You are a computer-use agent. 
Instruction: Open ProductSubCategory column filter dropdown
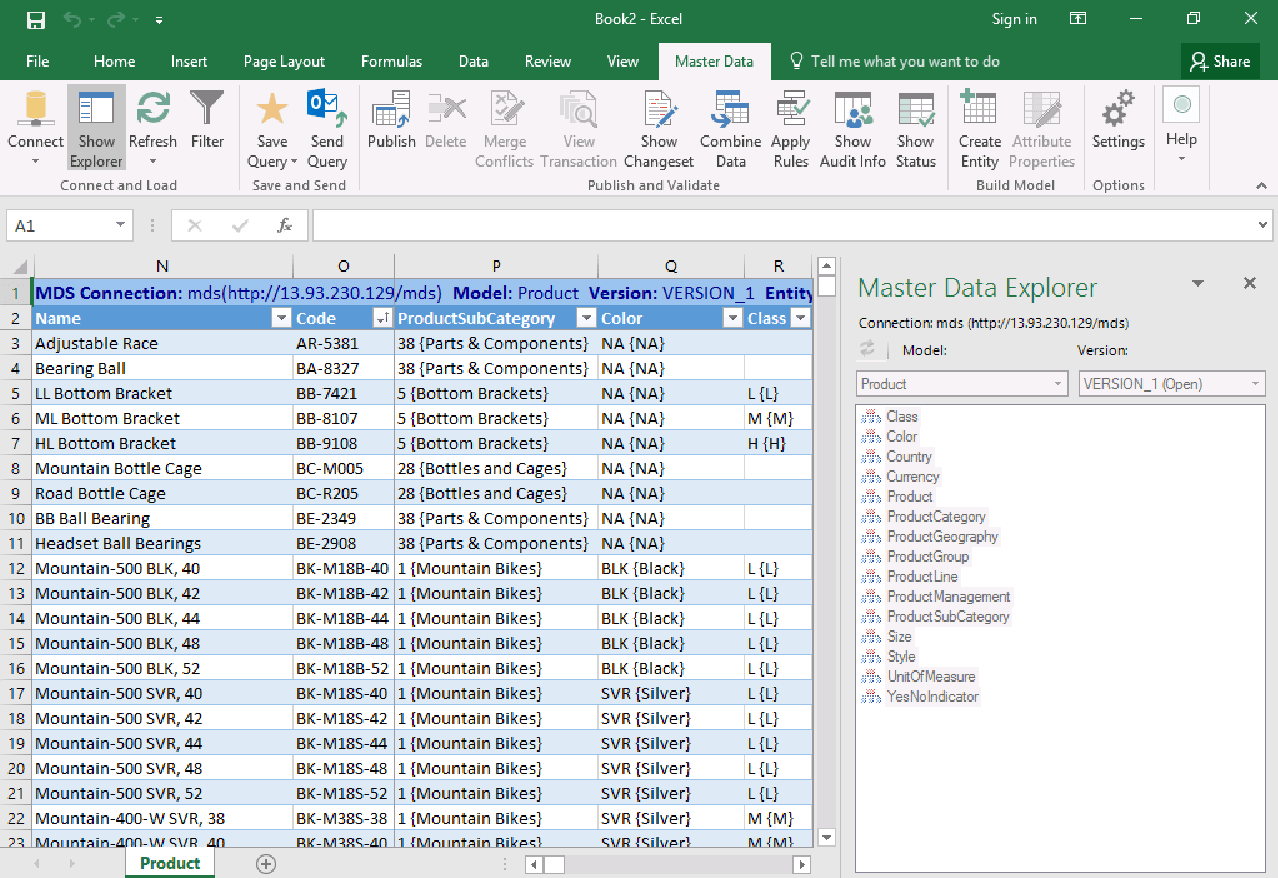click(587, 318)
